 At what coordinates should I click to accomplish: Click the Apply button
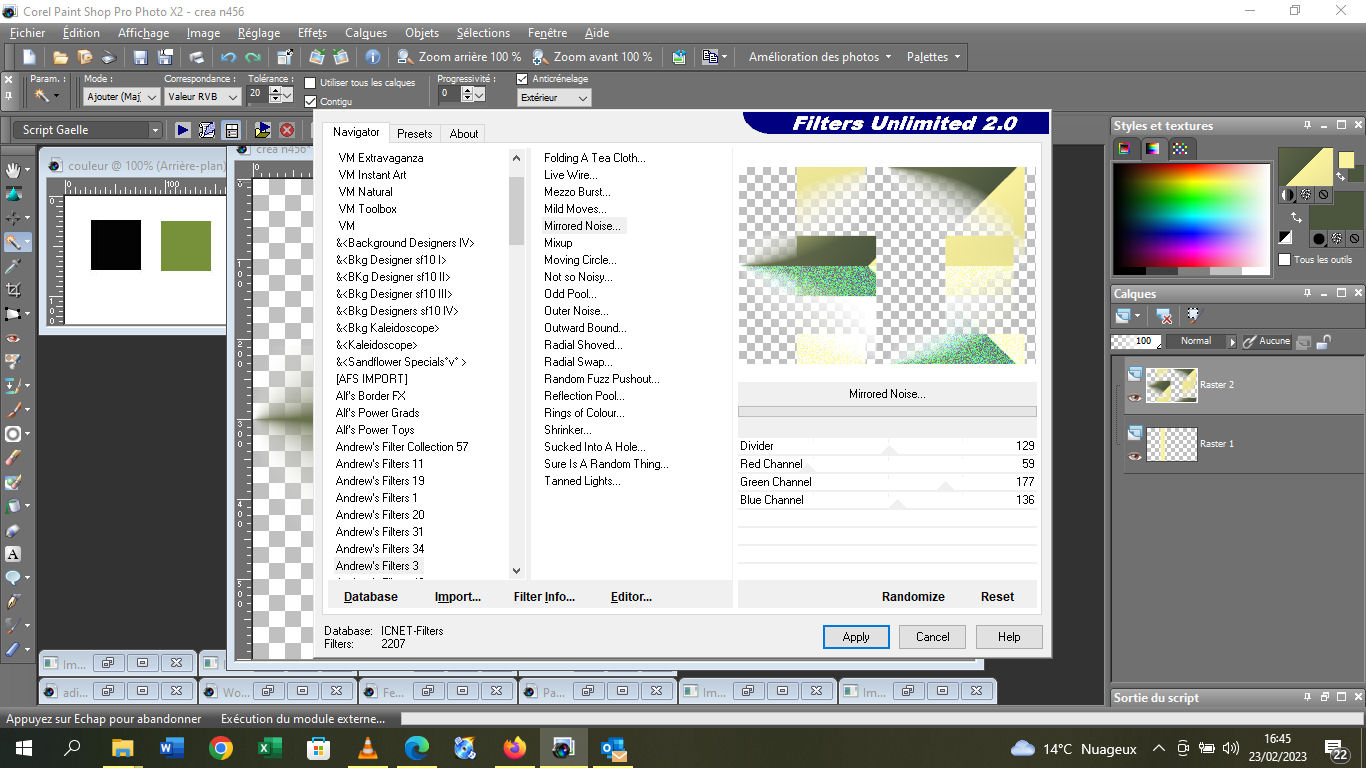tap(856, 637)
